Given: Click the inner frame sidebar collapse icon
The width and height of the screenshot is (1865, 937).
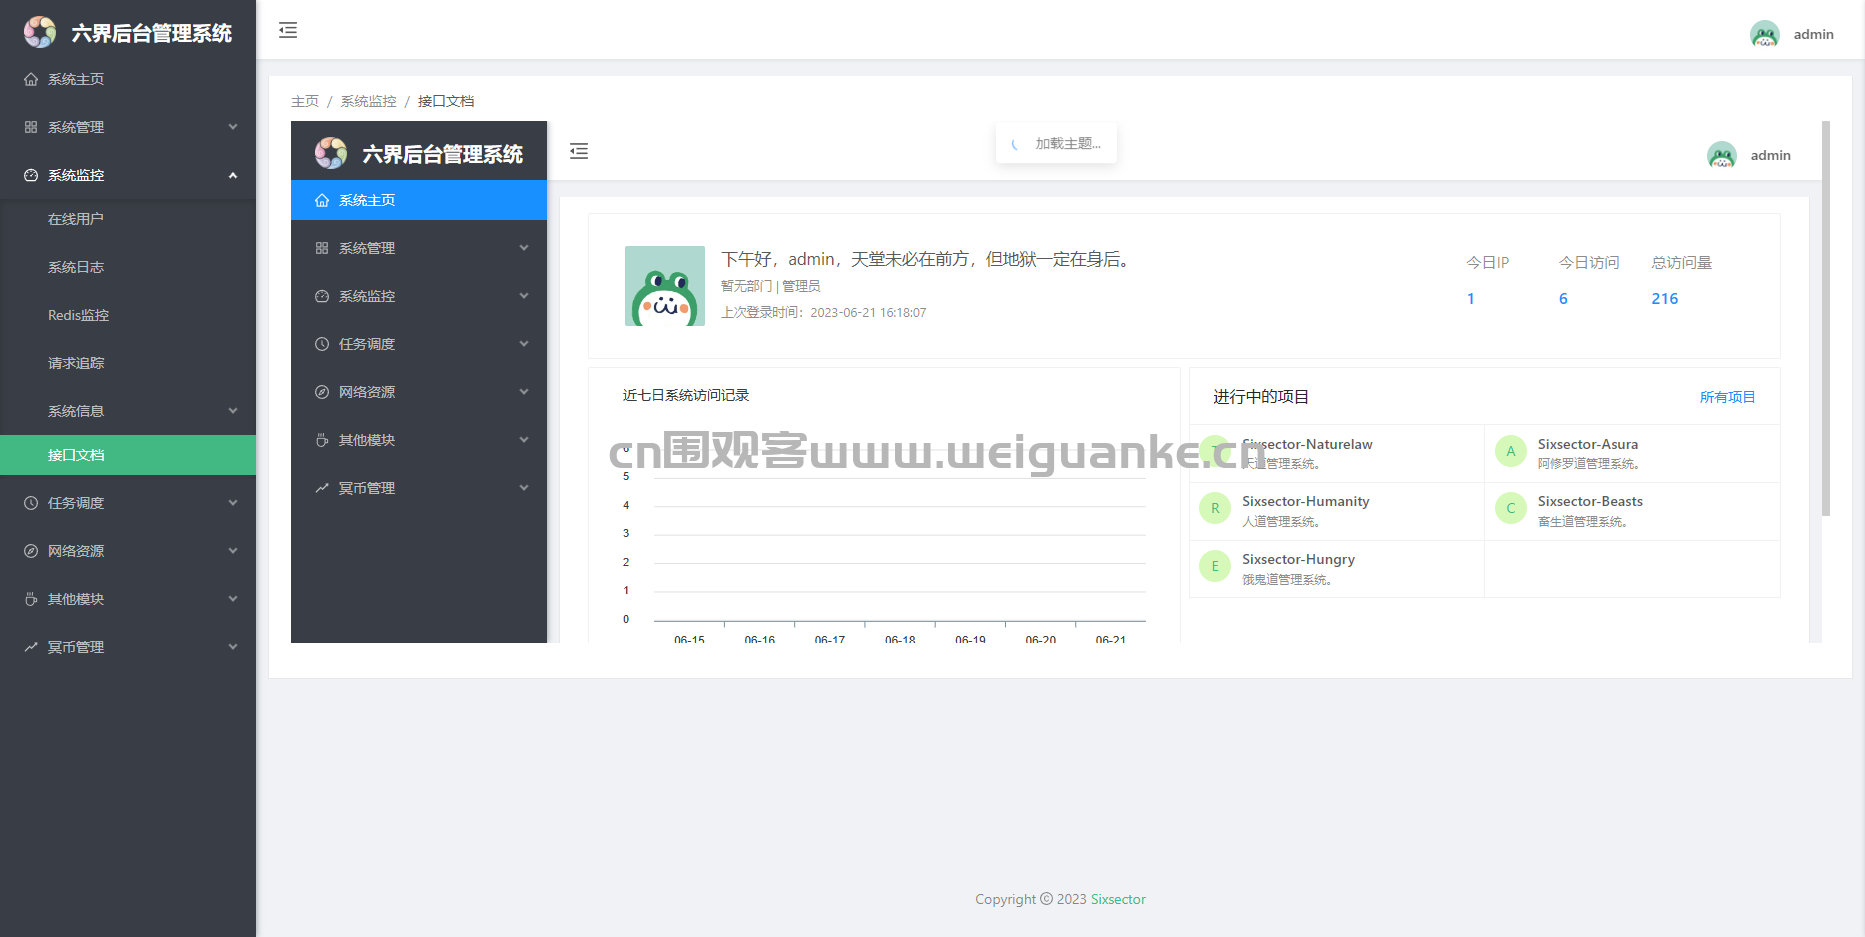Looking at the screenshot, I should click(x=579, y=152).
